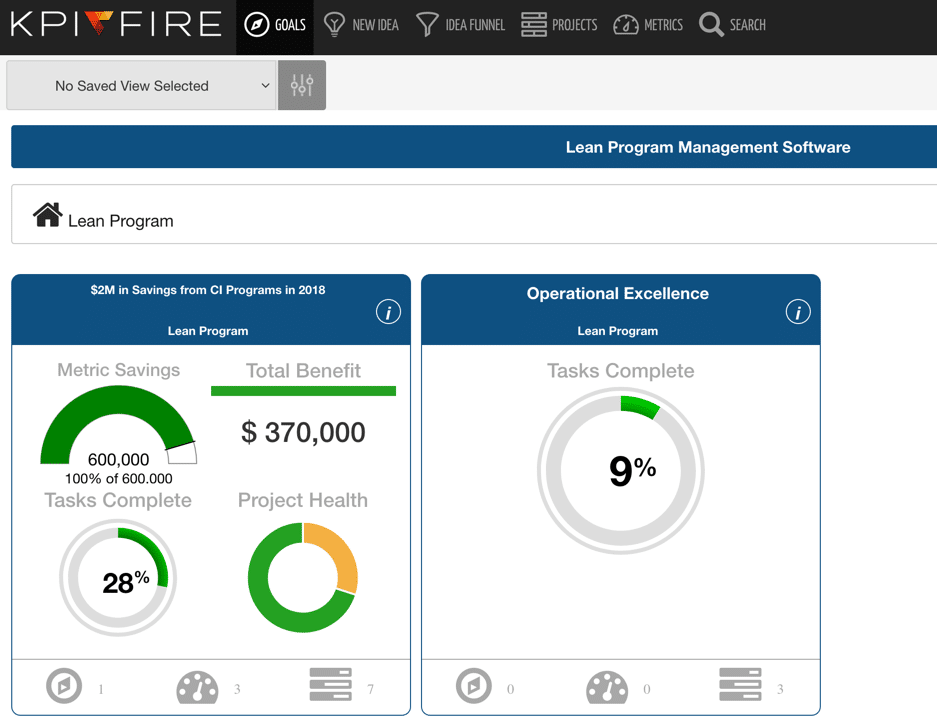Click metrics gauge icon on $2M Savings card
Image resolution: width=937 pixels, height=721 pixels.
pyautogui.click(x=197, y=688)
